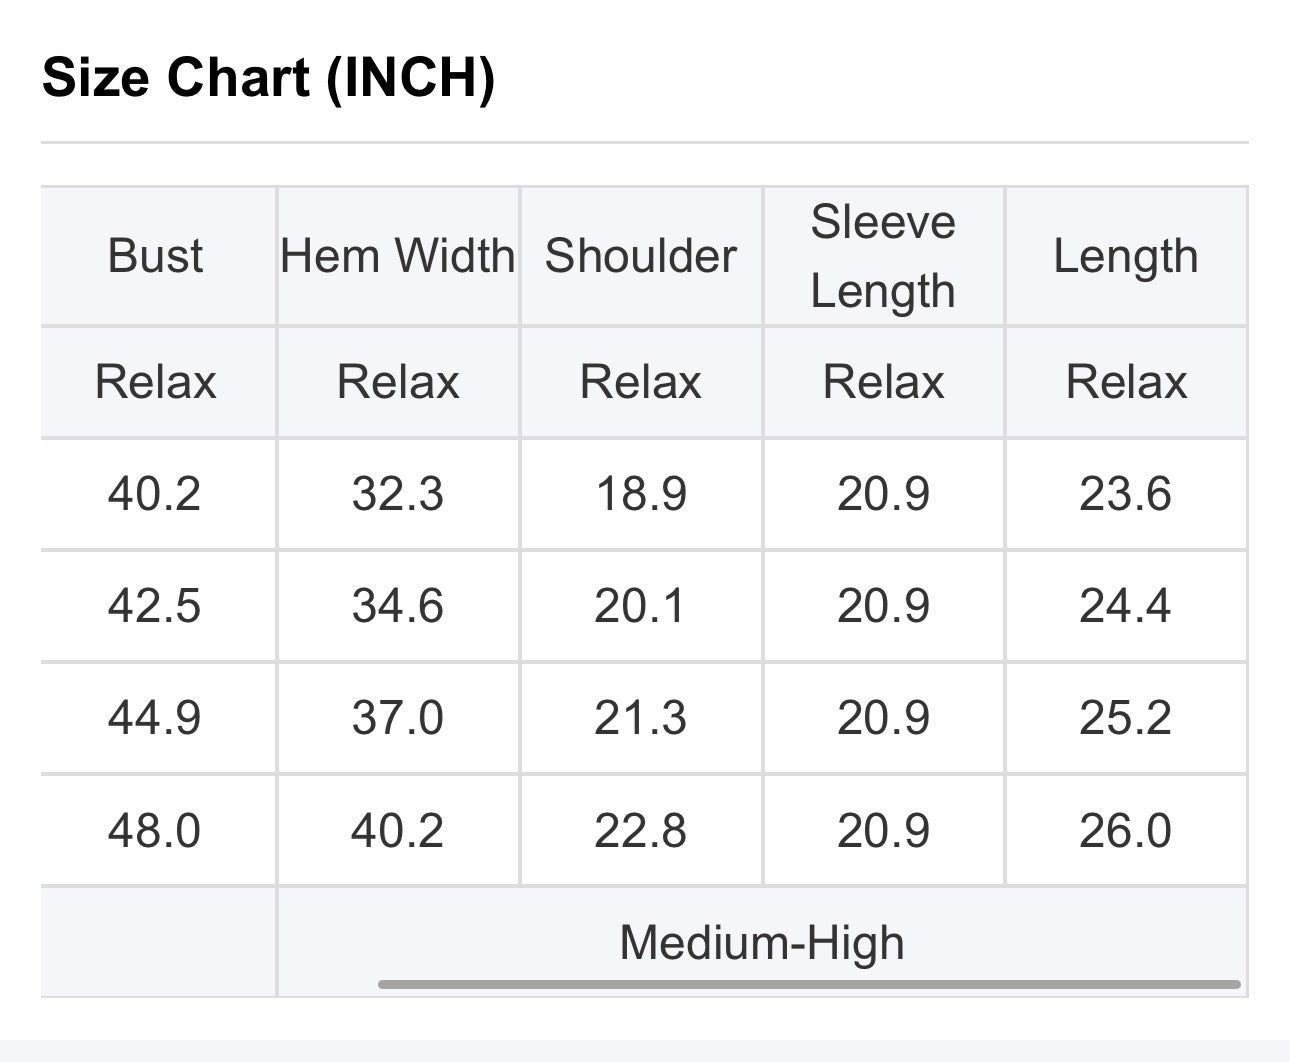Select the Length column header
The width and height of the screenshot is (1290, 1062).
[1126, 257]
